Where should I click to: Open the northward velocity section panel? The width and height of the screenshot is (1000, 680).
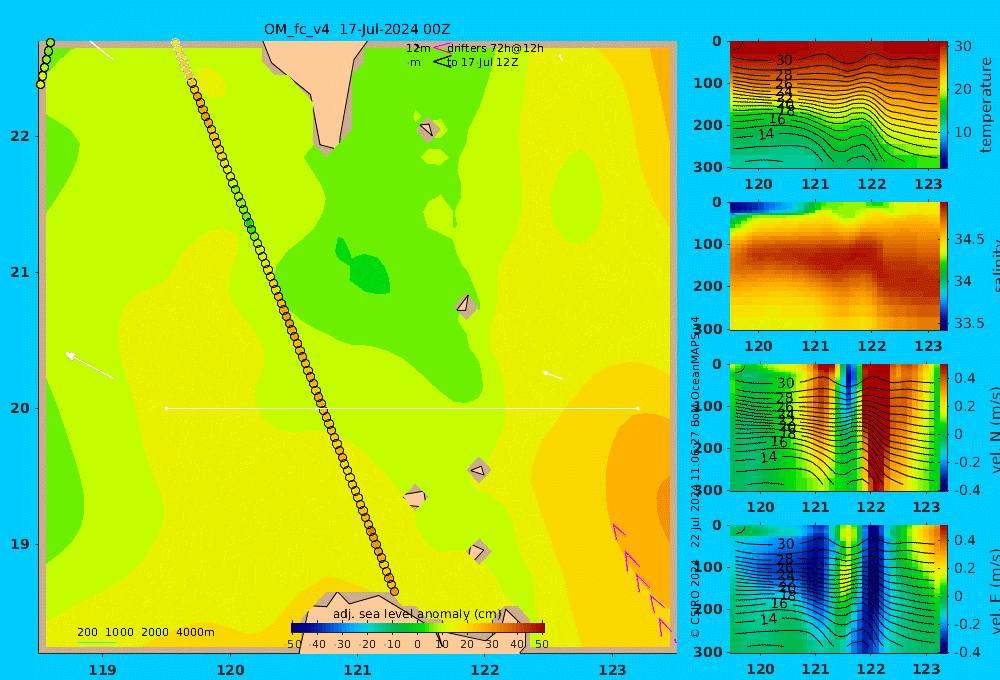point(835,427)
